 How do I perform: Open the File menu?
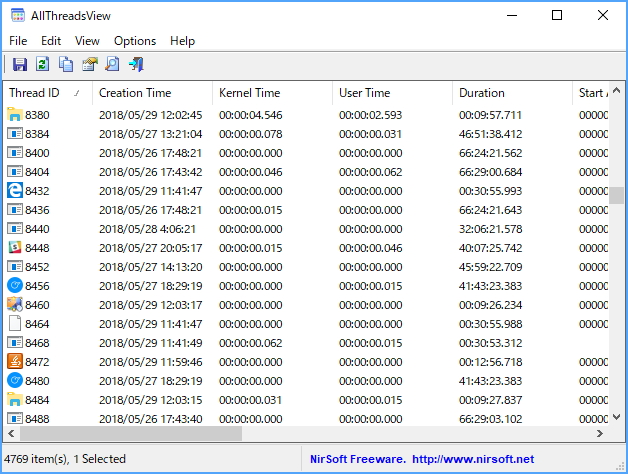pyautogui.click(x=18, y=41)
